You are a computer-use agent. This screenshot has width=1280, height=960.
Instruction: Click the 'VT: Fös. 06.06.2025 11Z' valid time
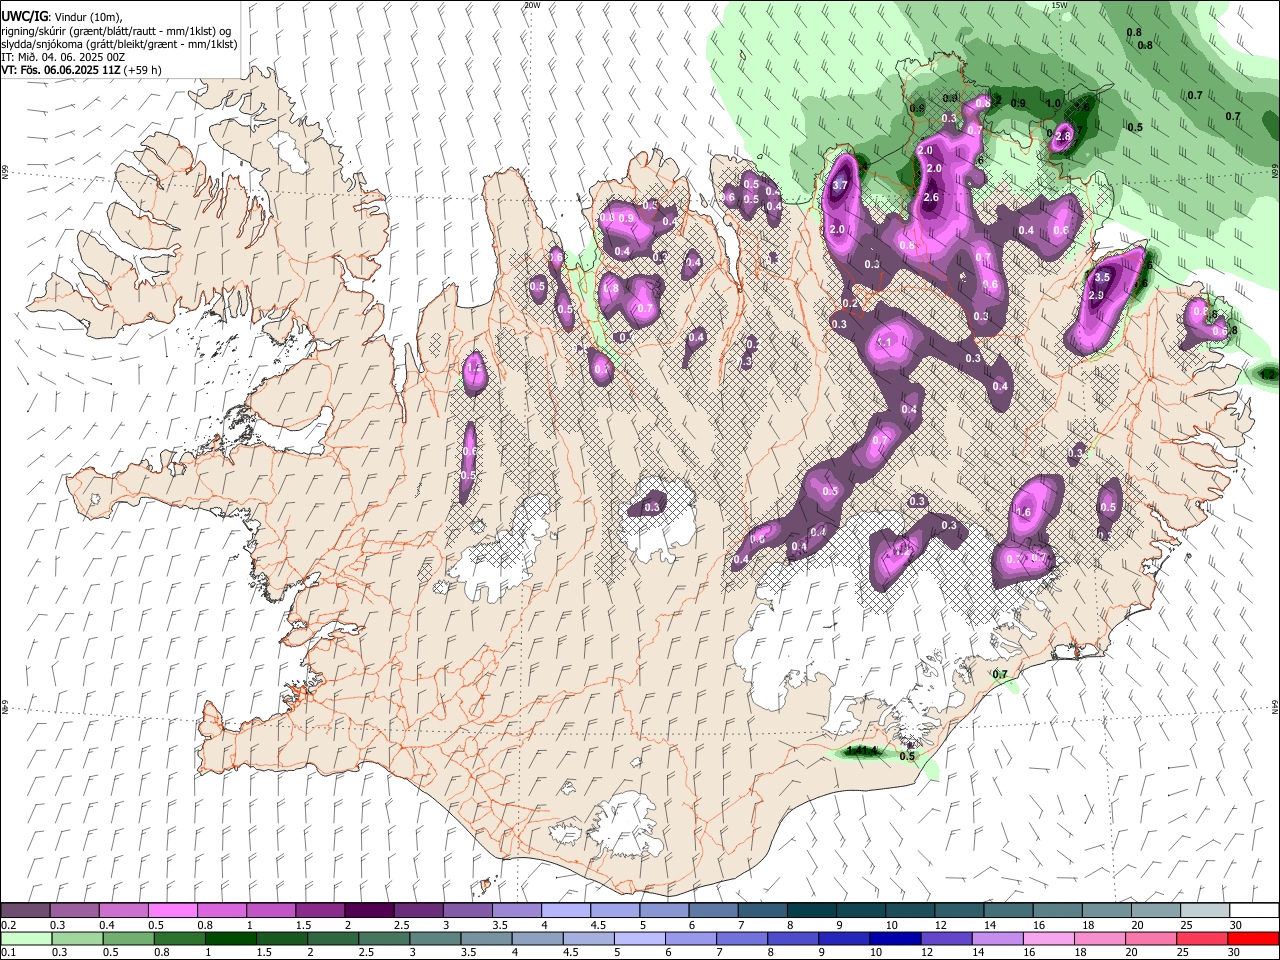click(x=59, y=70)
